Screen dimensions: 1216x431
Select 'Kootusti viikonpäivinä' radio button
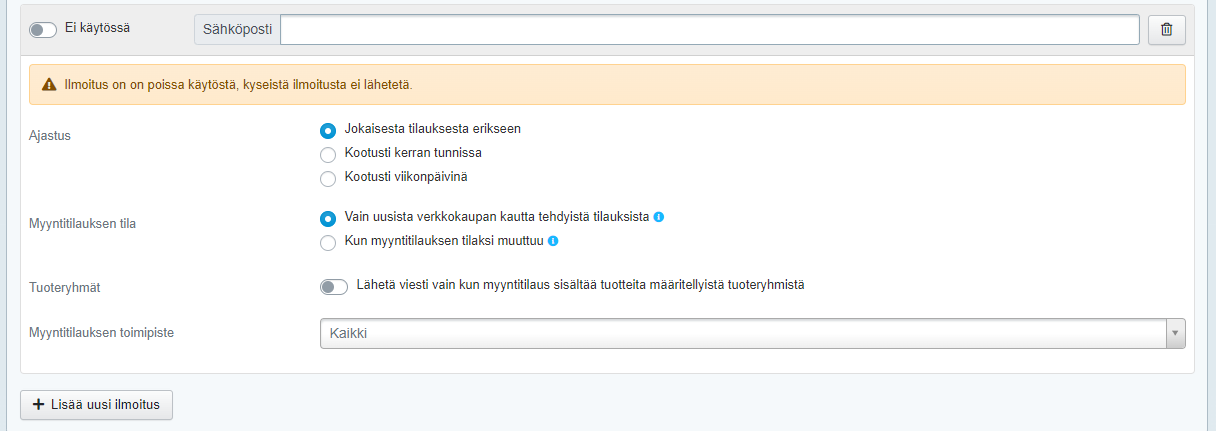tap(327, 179)
